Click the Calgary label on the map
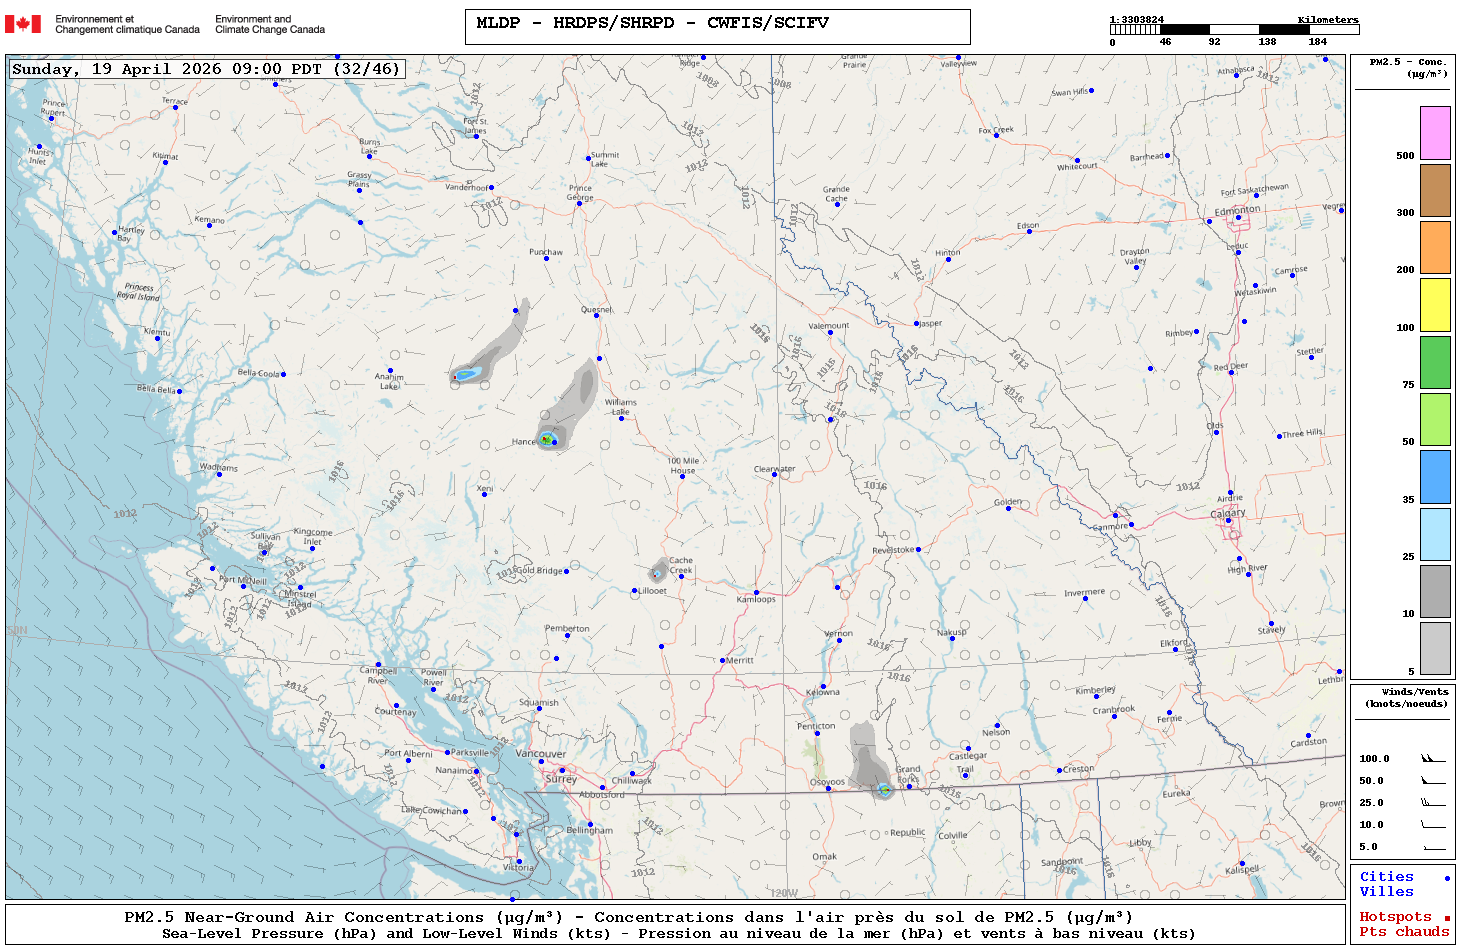The width and height of the screenshot is (1460, 950). (1228, 513)
